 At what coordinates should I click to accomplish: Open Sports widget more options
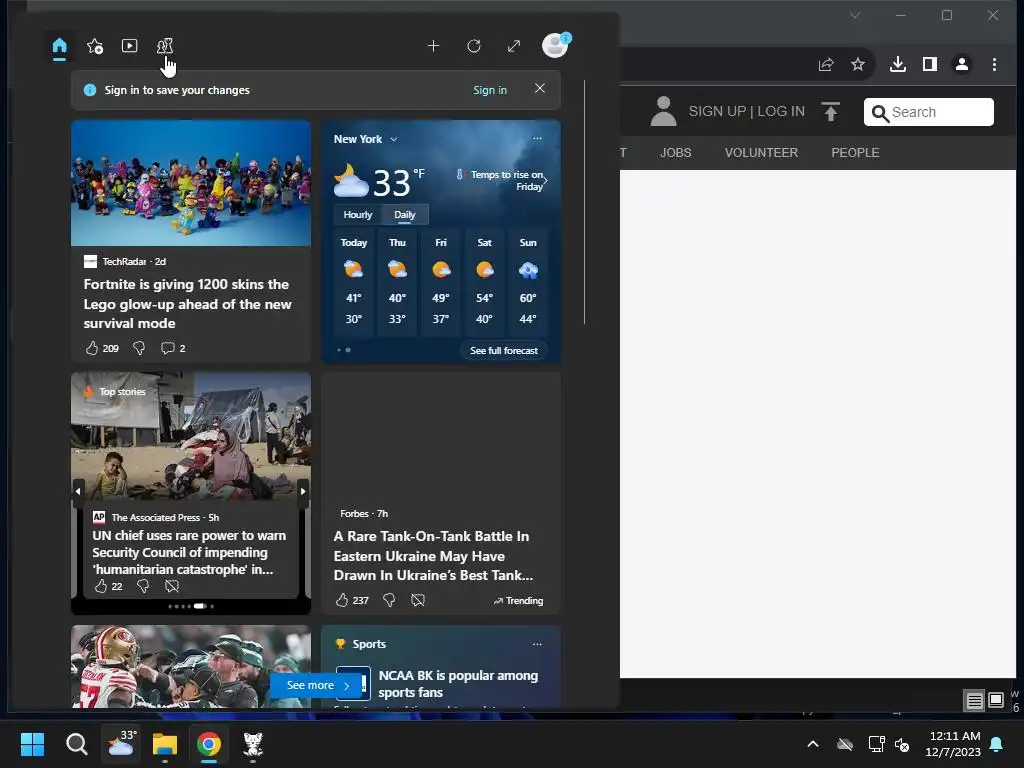point(537,644)
